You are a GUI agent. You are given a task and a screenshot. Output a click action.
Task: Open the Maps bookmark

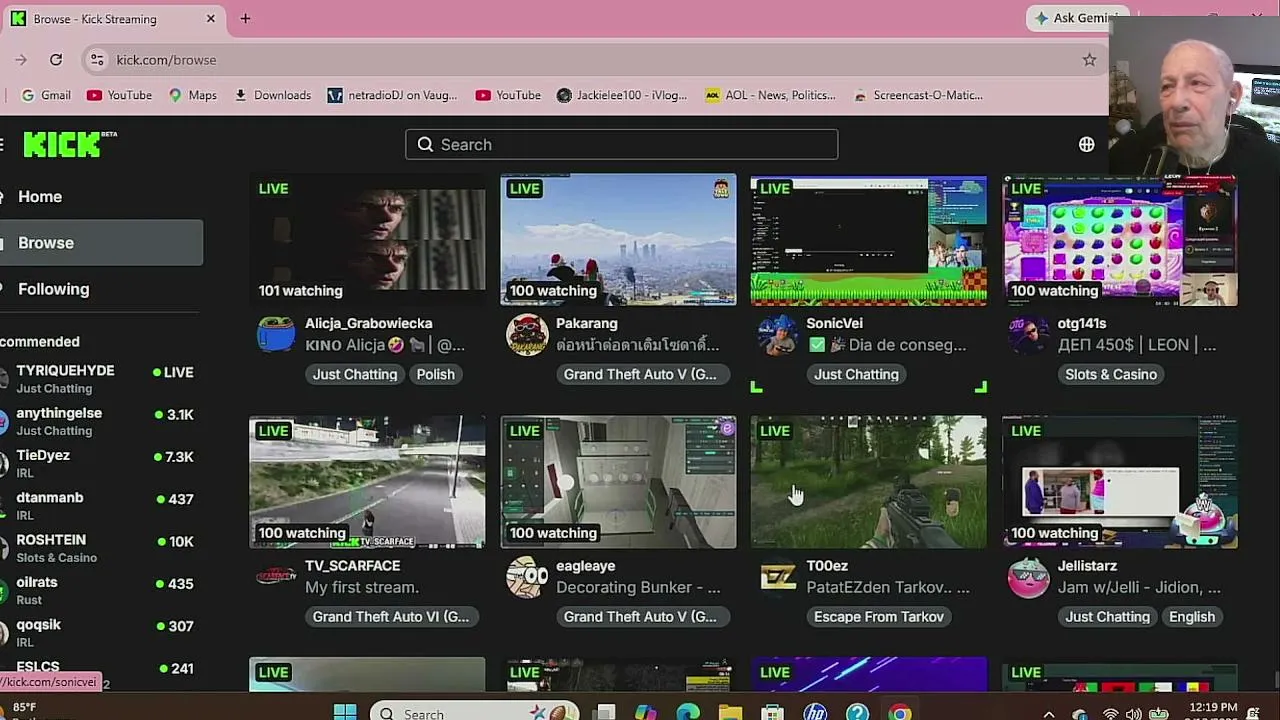193,95
